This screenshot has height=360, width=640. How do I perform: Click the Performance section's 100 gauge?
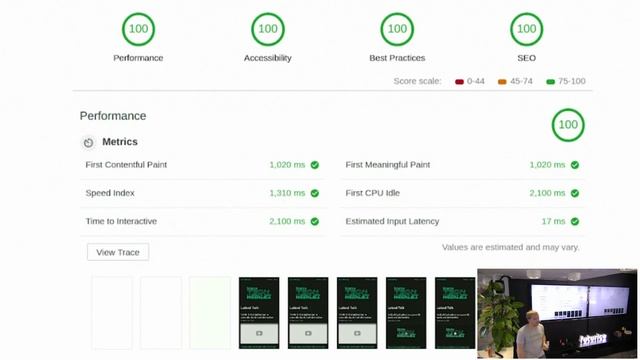568,125
